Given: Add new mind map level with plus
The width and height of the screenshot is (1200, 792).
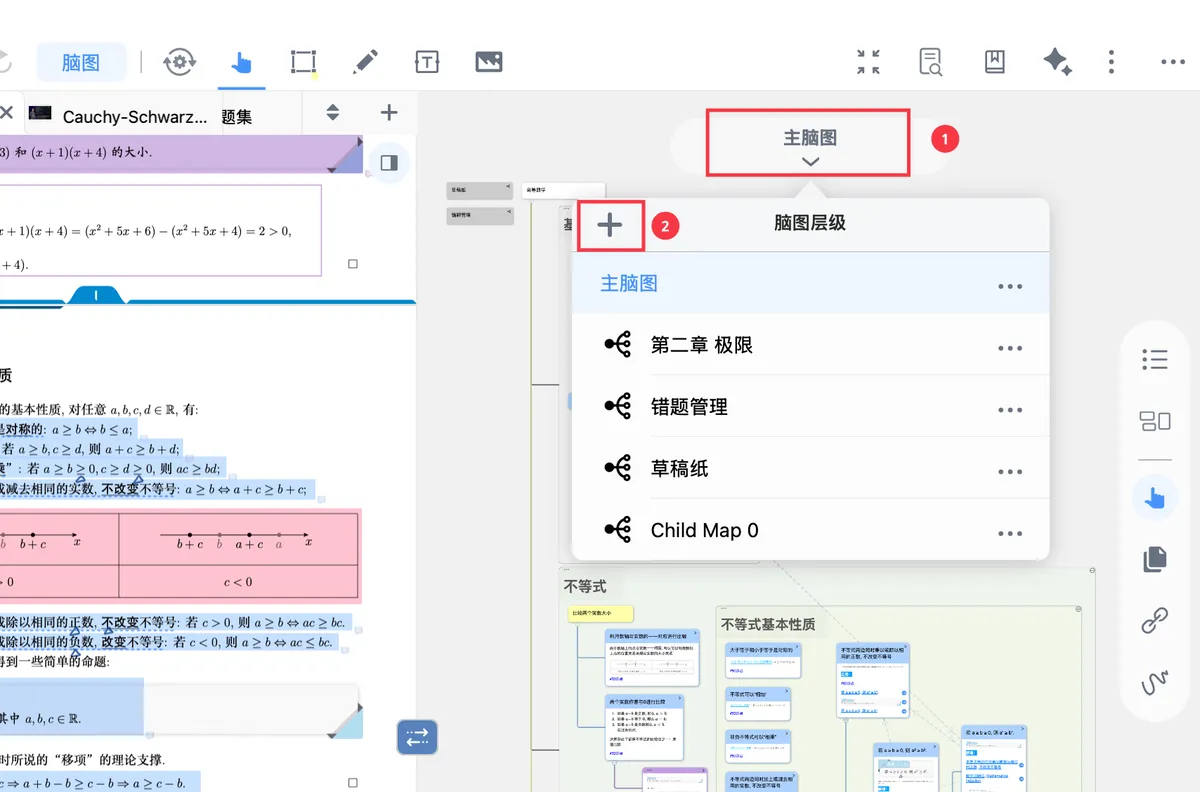Looking at the screenshot, I should click(610, 225).
